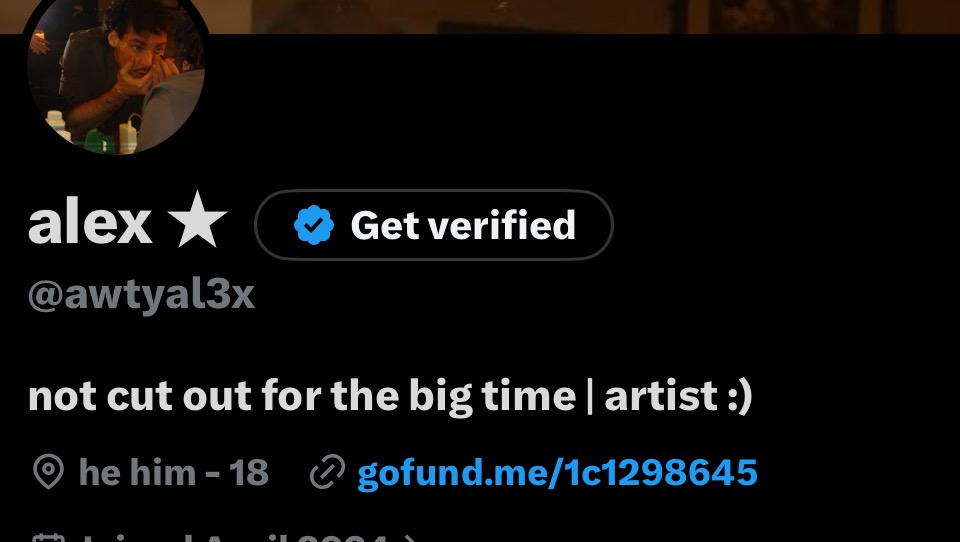Screen dimensions: 960x542
Task: Click the blue verified checkmark badge
Action: [313, 225]
